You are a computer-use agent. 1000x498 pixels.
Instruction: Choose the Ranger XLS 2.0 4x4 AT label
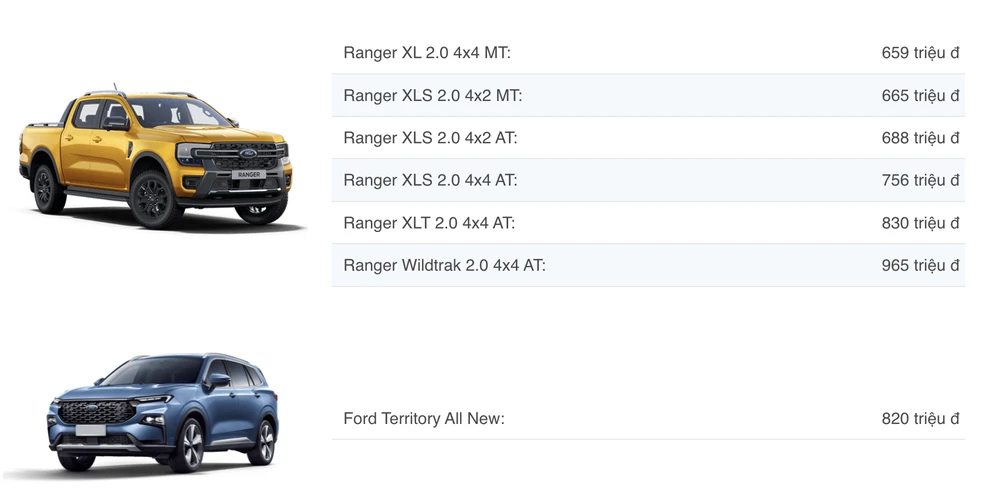430,181
